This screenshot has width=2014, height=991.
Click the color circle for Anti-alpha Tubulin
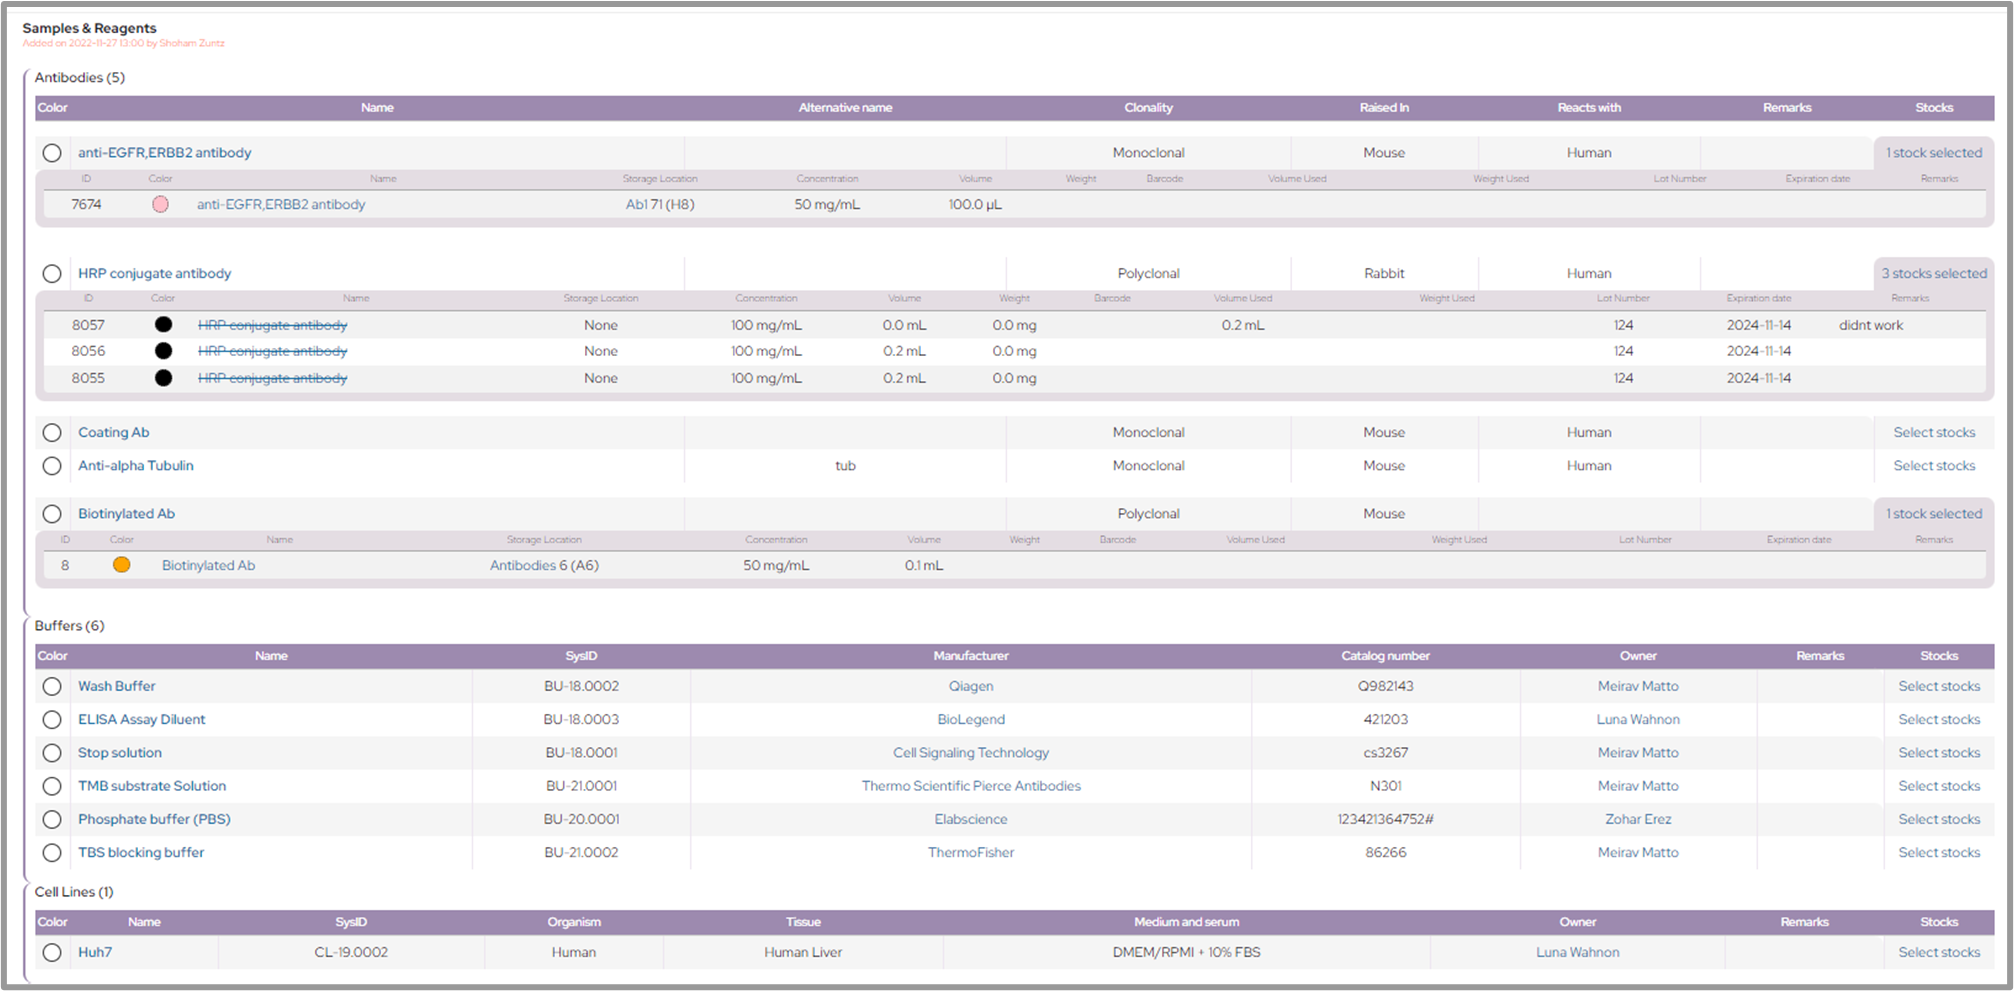click(52, 466)
